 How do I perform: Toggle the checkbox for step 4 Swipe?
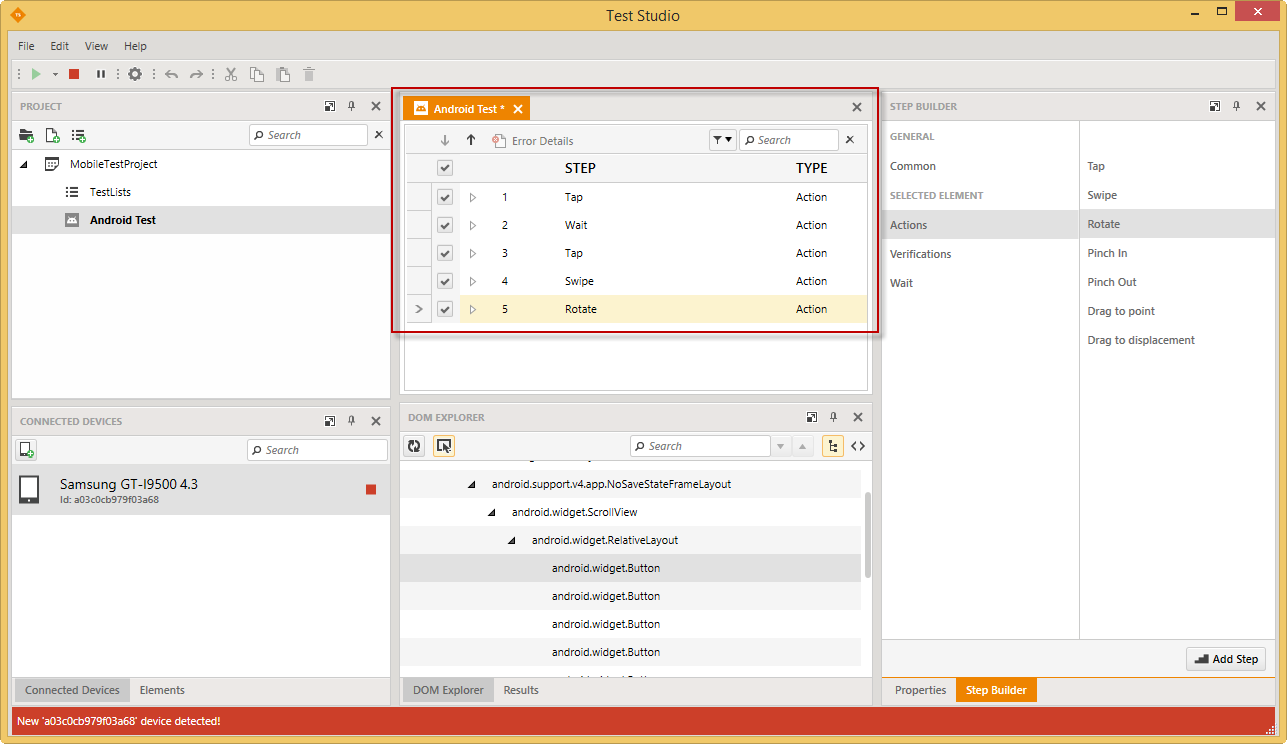[445, 281]
